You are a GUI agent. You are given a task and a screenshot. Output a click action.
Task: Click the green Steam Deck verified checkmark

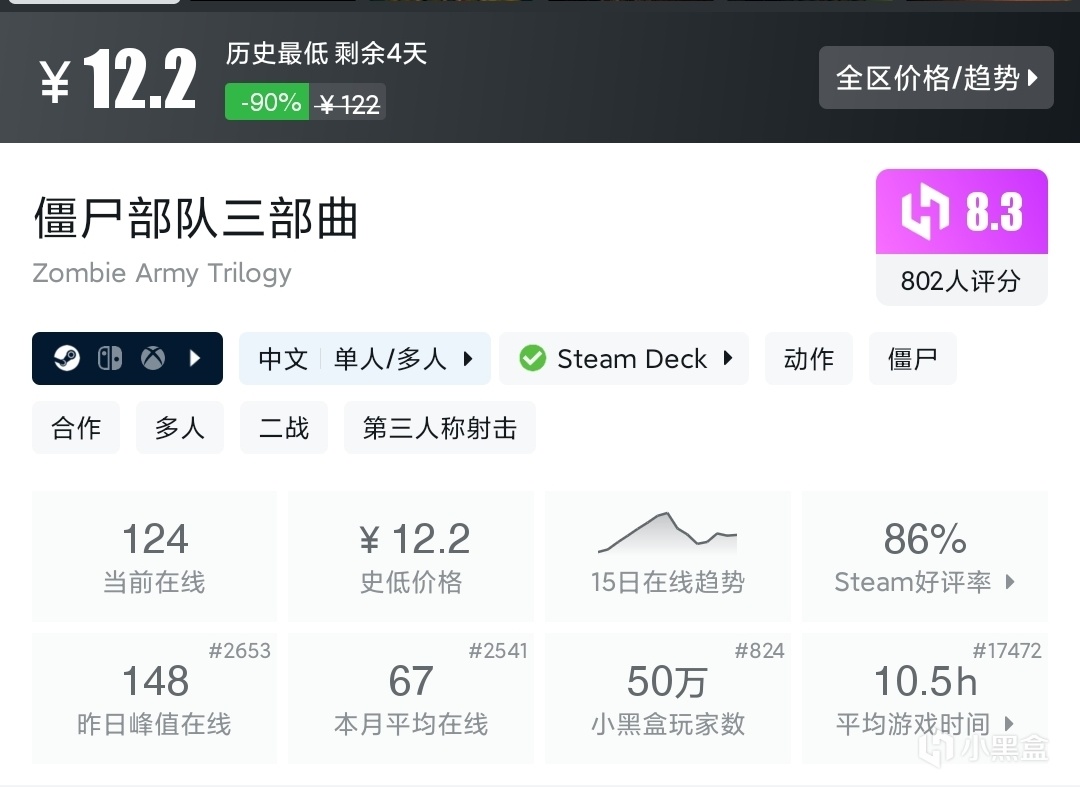pos(533,358)
